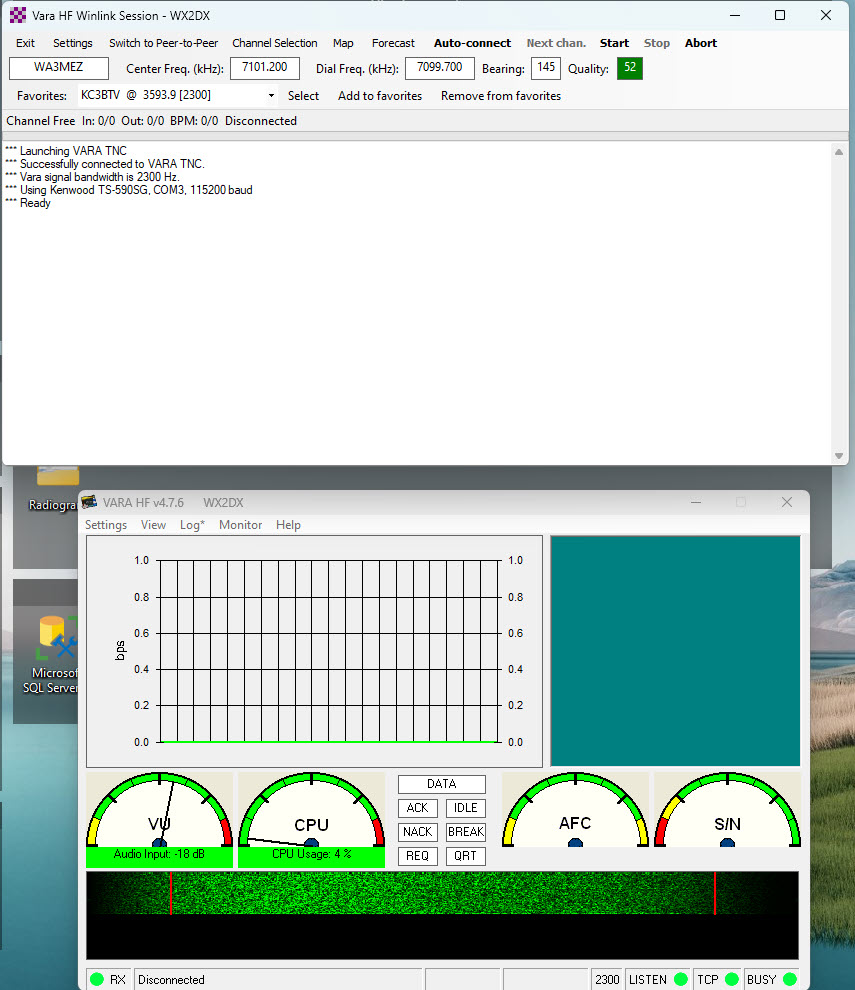This screenshot has height=990, width=855.
Task: Expand the Favorites dropdown list
Action: click(271, 96)
